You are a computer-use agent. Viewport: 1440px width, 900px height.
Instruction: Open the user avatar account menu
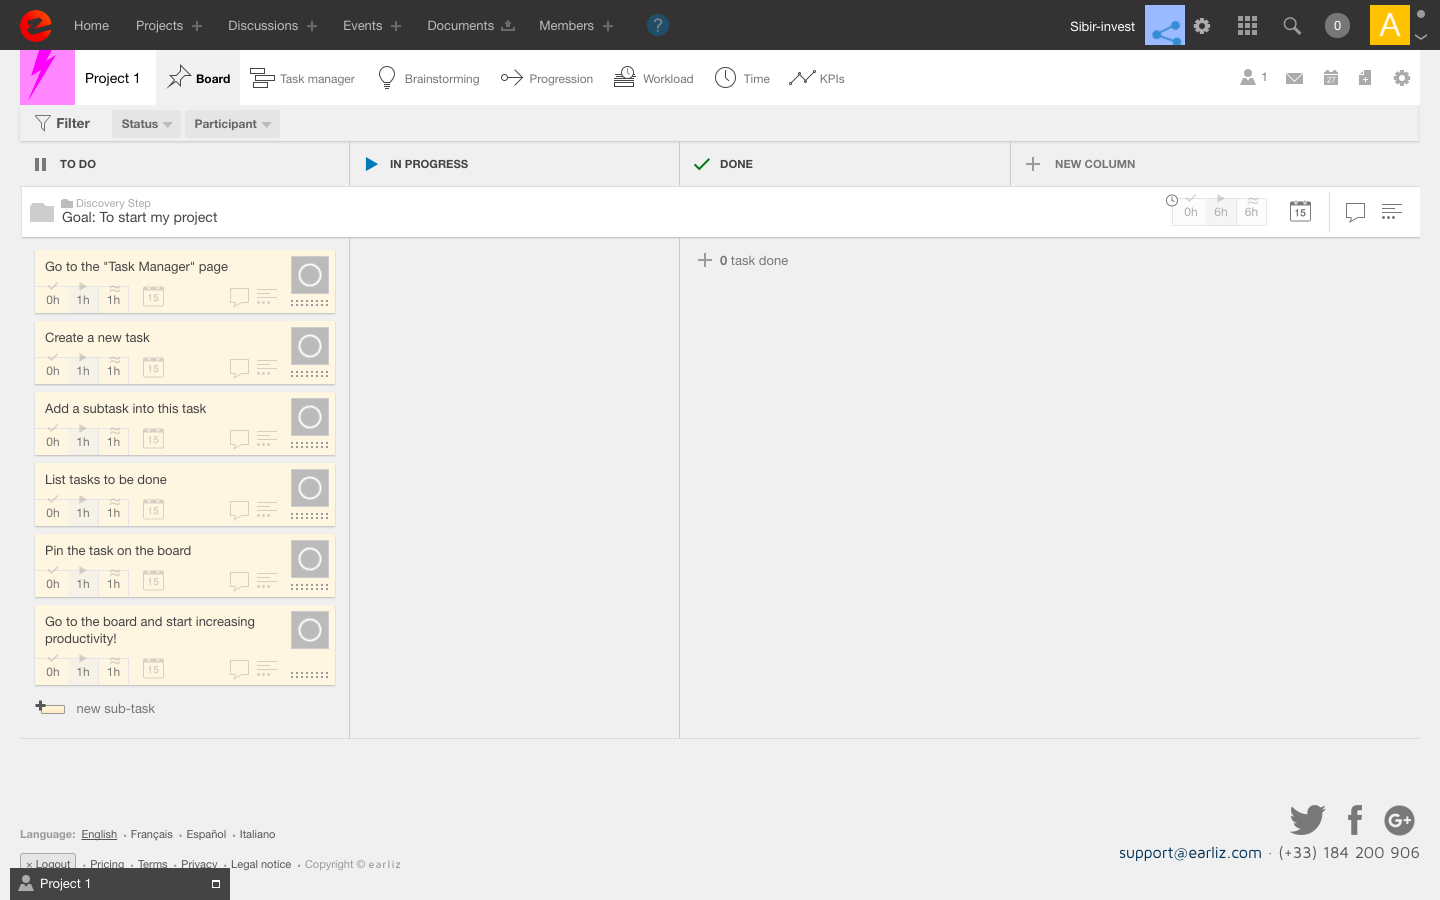1389,26
